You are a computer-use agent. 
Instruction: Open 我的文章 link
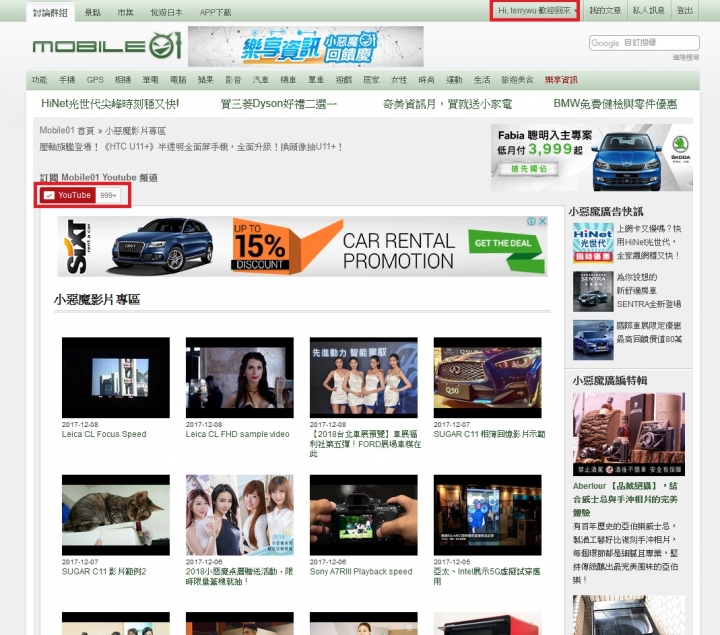point(605,10)
